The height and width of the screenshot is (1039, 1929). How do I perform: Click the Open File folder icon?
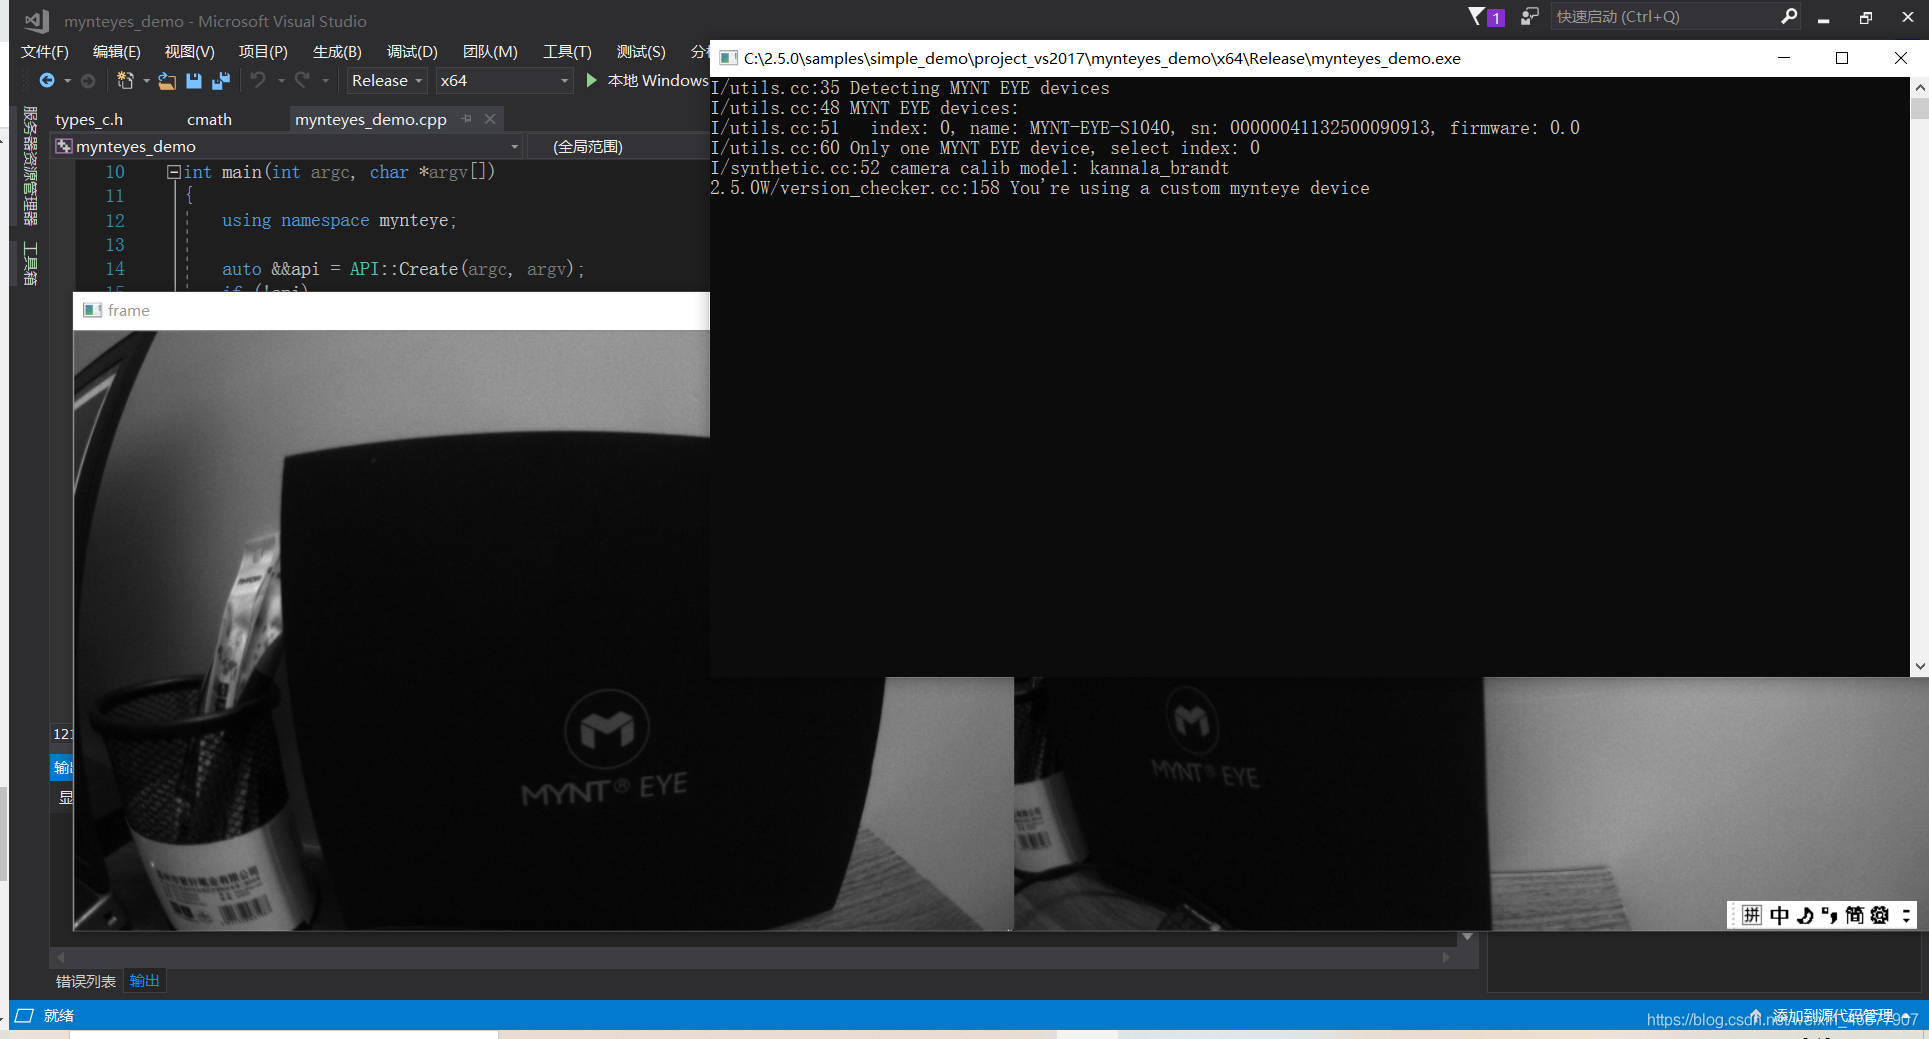tap(167, 81)
